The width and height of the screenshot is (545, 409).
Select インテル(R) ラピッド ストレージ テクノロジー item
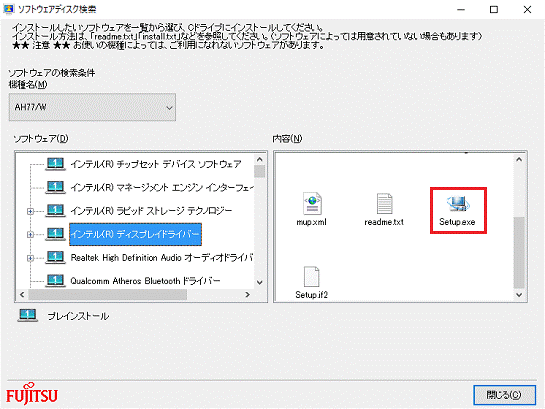(151, 211)
